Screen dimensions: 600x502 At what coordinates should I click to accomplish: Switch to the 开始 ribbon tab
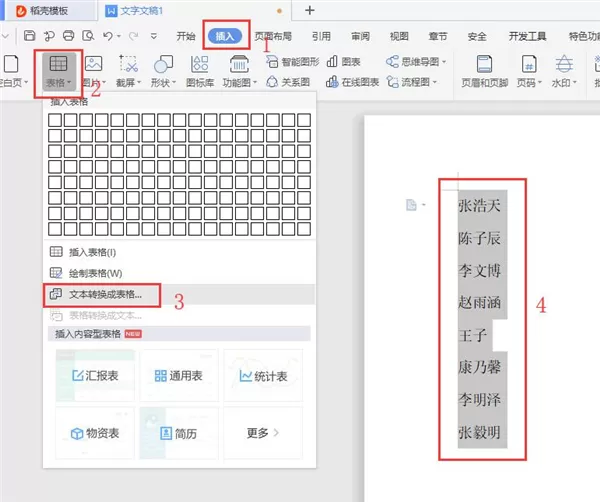click(x=186, y=36)
